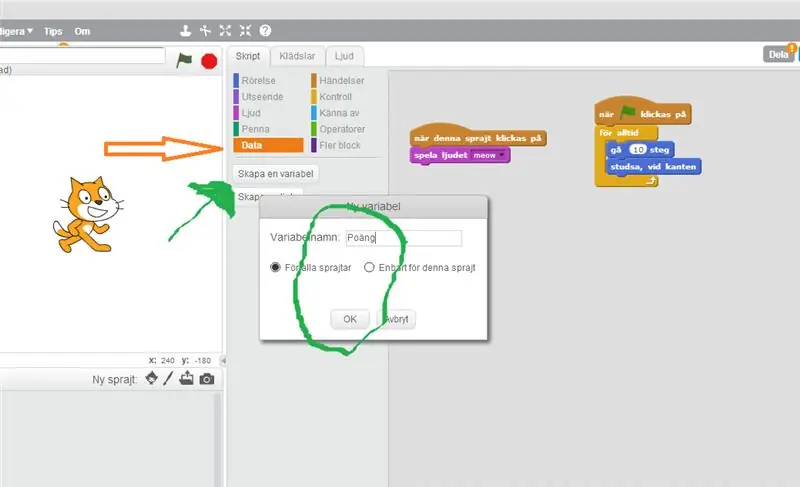The width and height of the screenshot is (800, 487).
Task: Click the 'för alltid' loop block
Action: (x=619, y=133)
